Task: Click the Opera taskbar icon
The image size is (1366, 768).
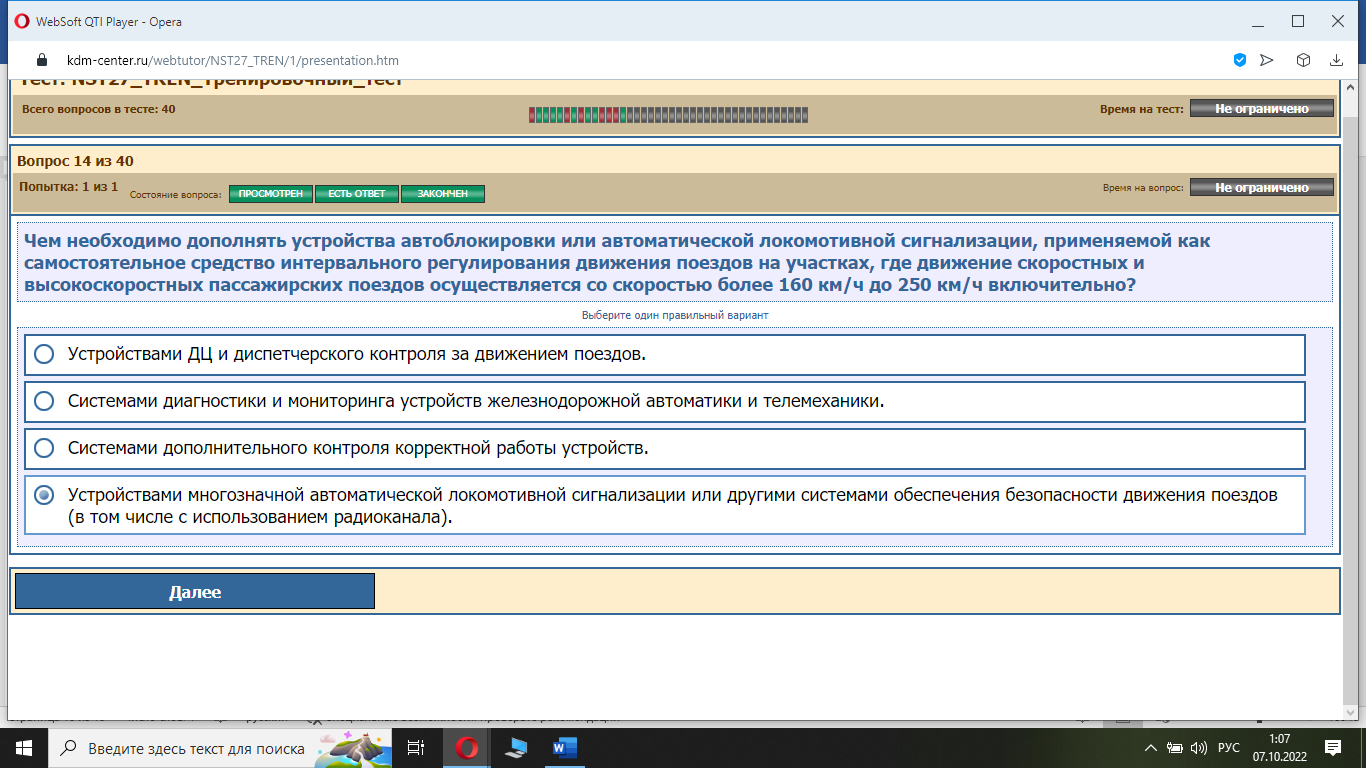Action: pyautogui.click(x=467, y=748)
